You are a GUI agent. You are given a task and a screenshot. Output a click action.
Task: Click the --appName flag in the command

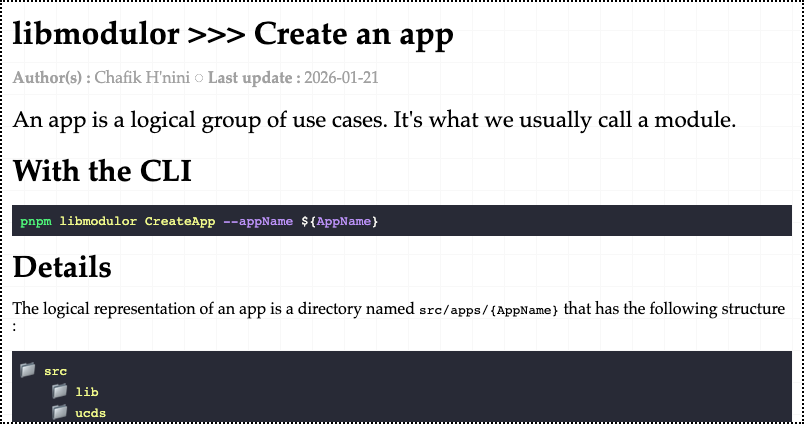(258, 221)
